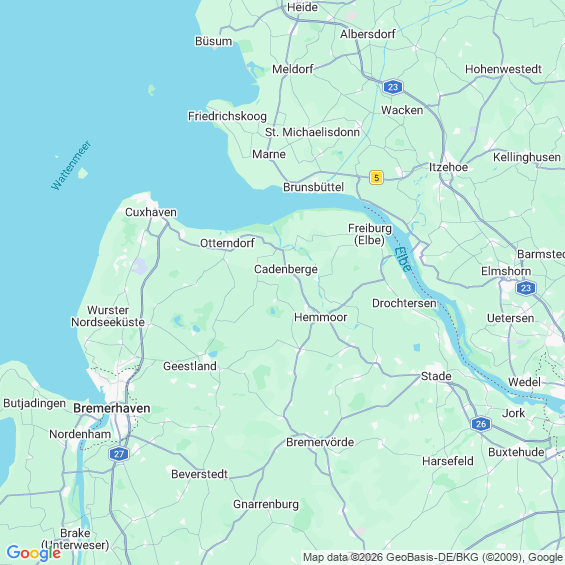Click the A23 highway shield near Wacken
This screenshot has height=565, width=565.
coord(393,87)
